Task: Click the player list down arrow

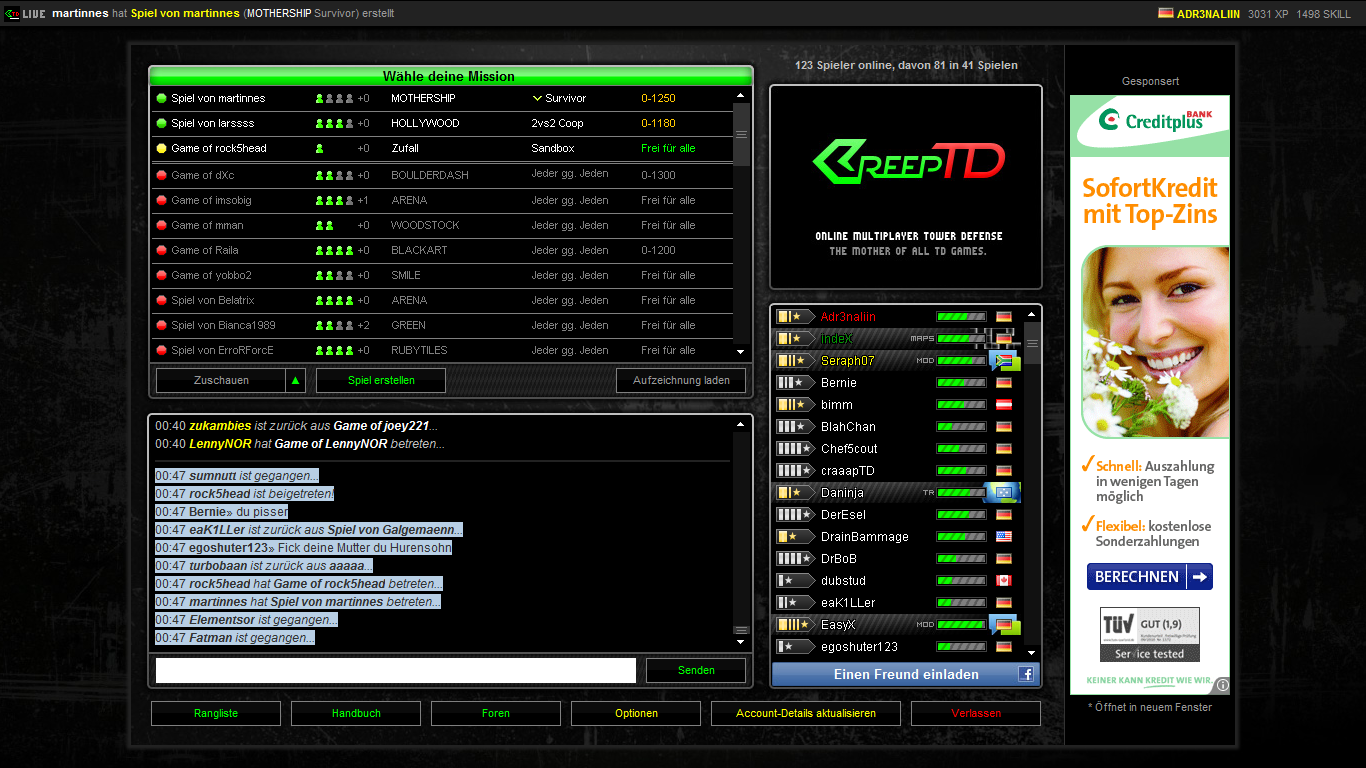Action: tap(1032, 652)
